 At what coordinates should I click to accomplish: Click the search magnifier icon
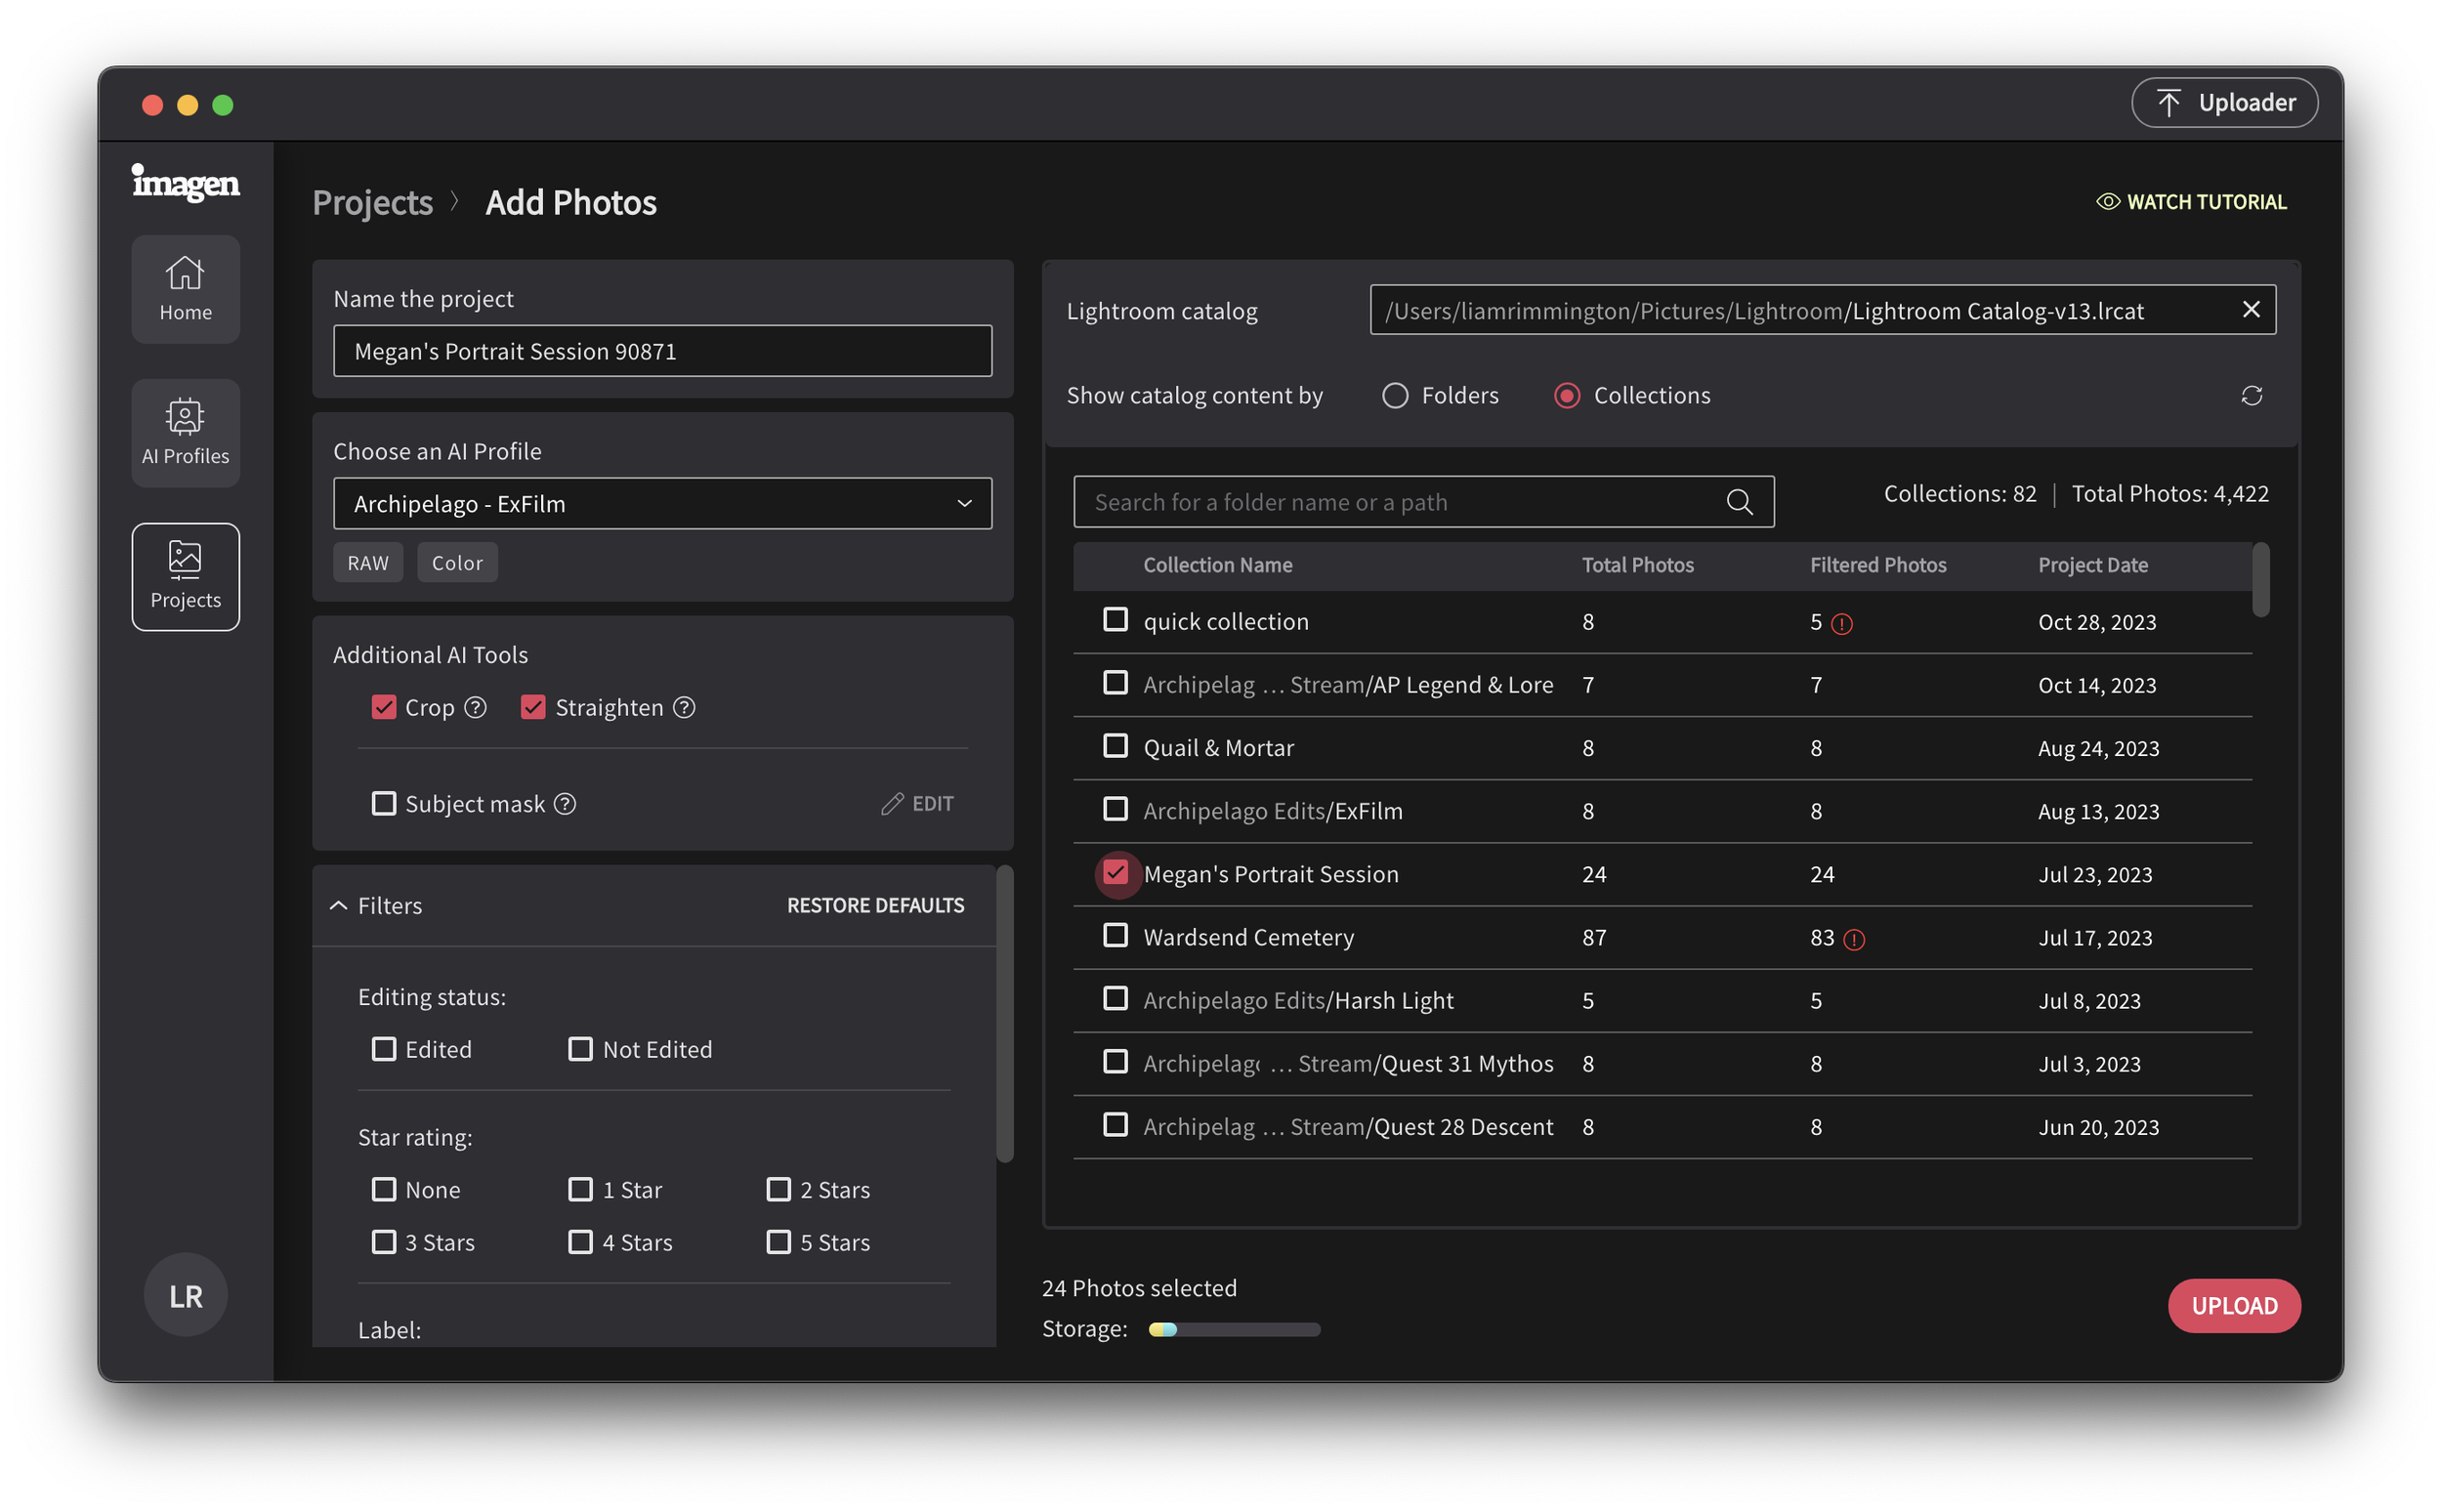coord(1739,502)
